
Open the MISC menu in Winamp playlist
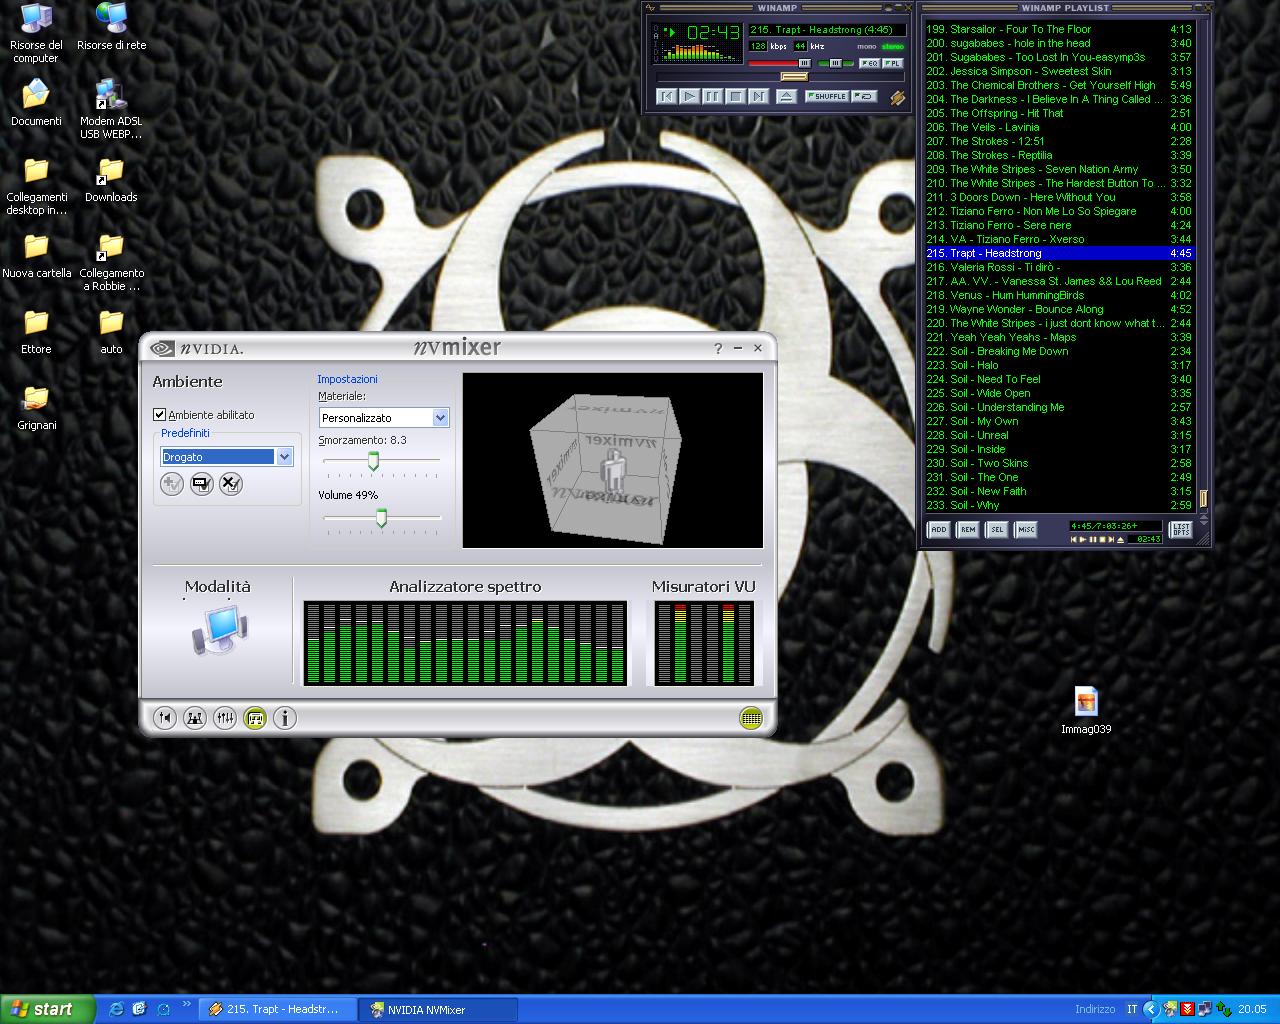pyautogui.click(x=1026, y=530)
